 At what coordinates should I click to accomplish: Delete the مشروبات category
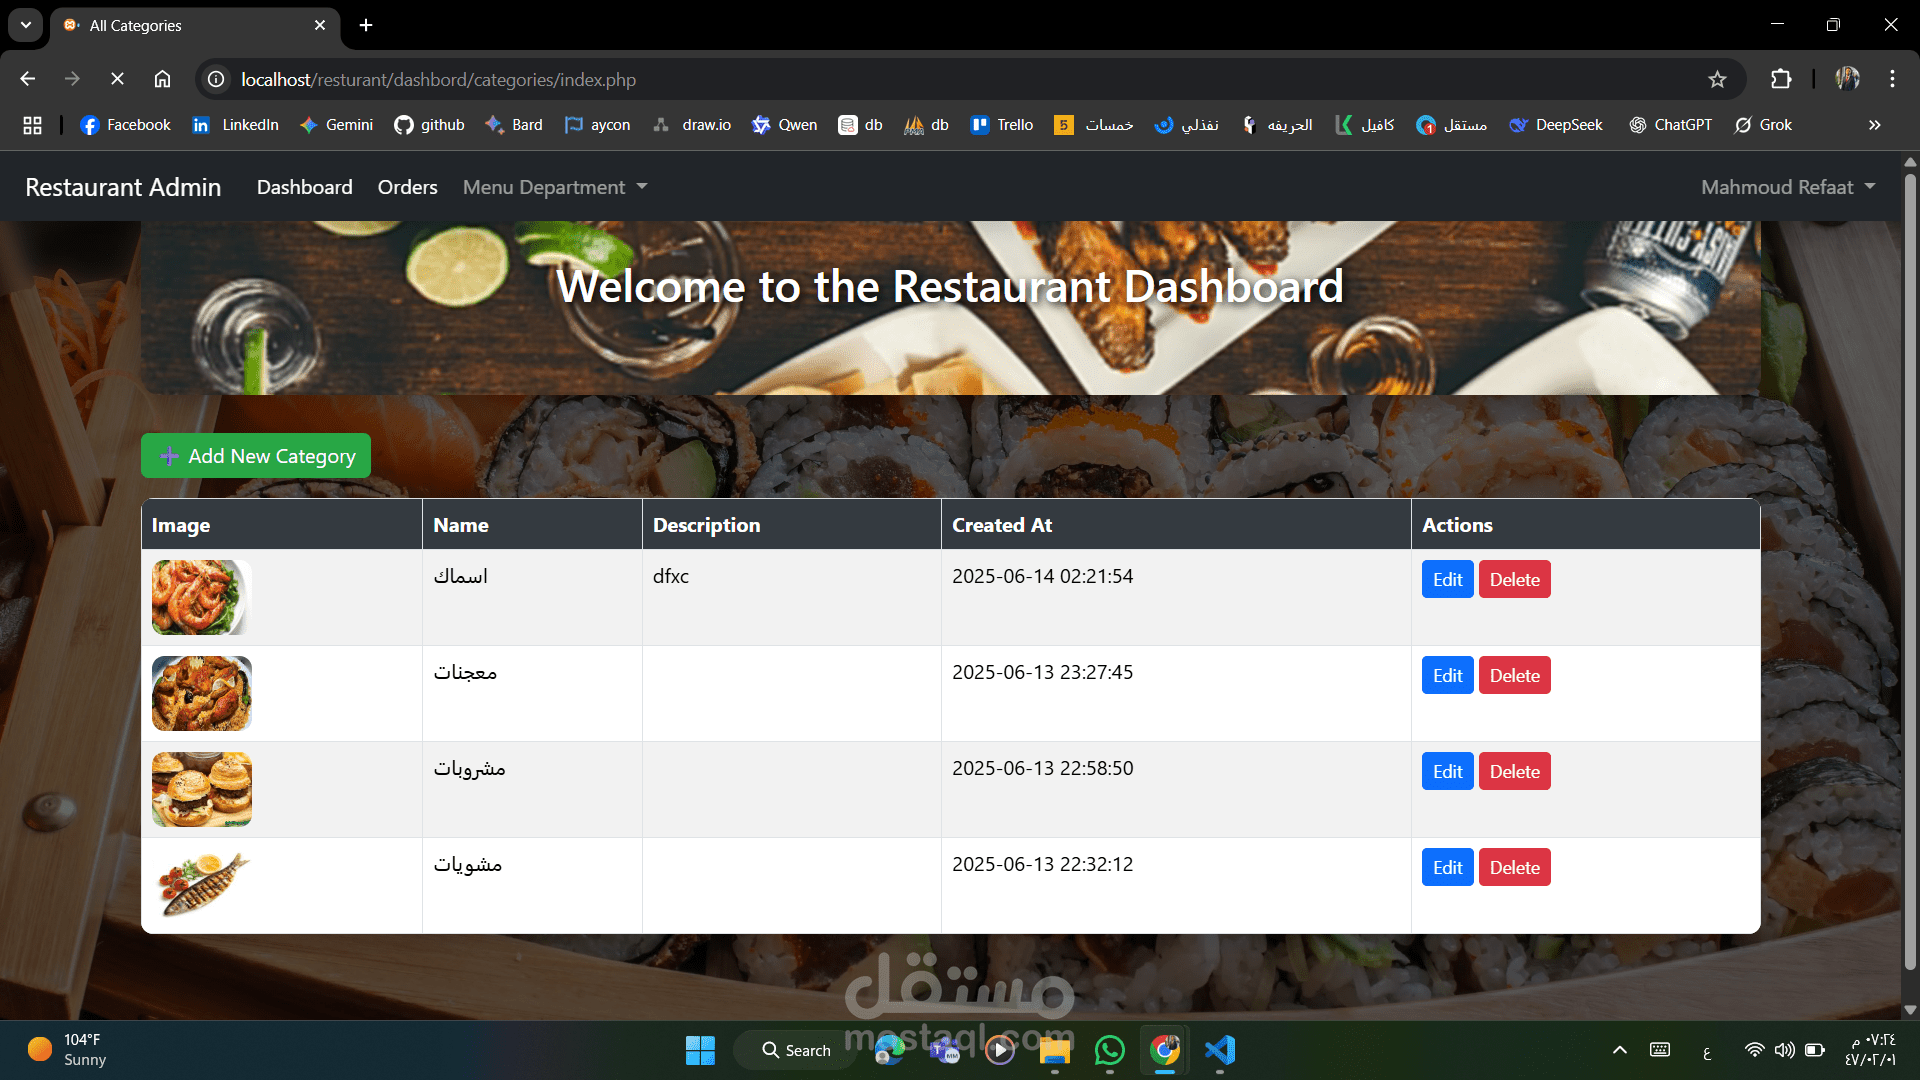point(1514,772)
